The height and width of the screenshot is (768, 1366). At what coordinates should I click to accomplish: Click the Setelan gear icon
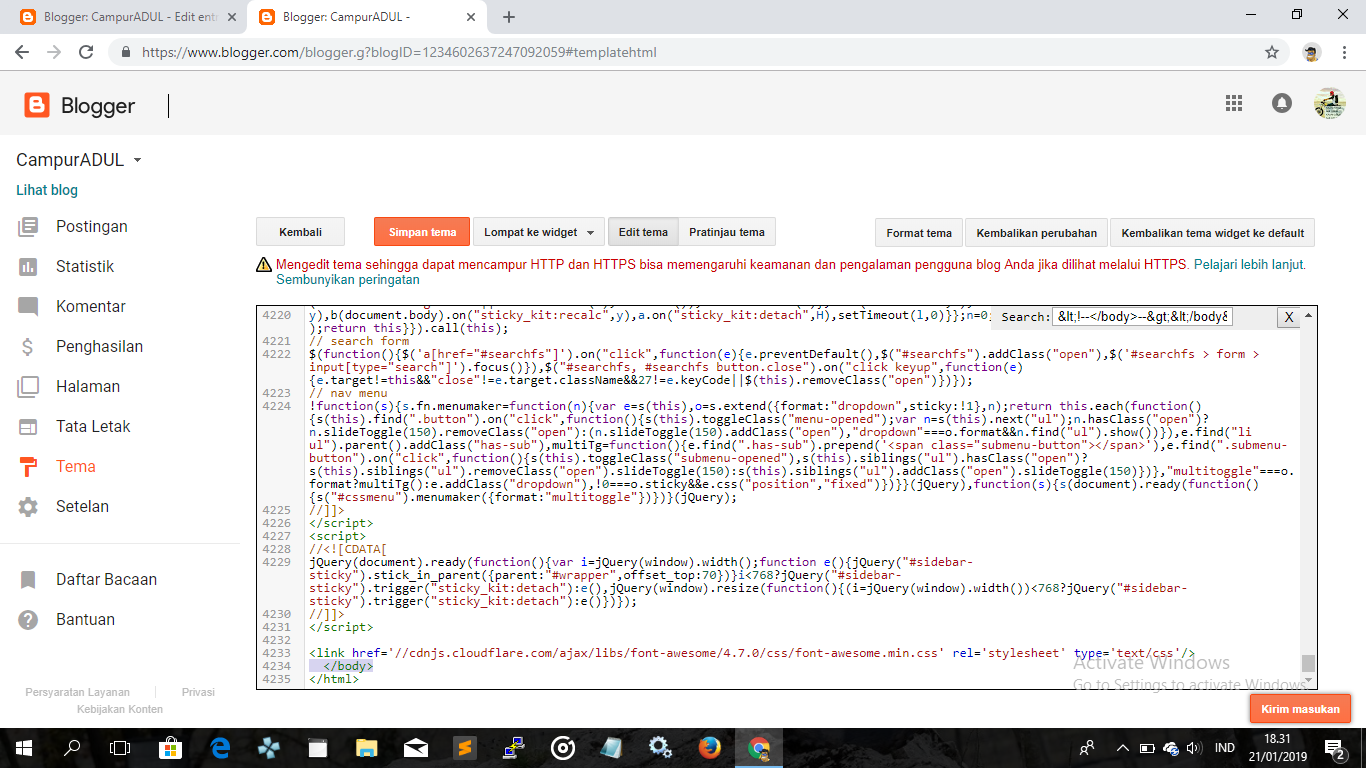(x=28, y=507)
